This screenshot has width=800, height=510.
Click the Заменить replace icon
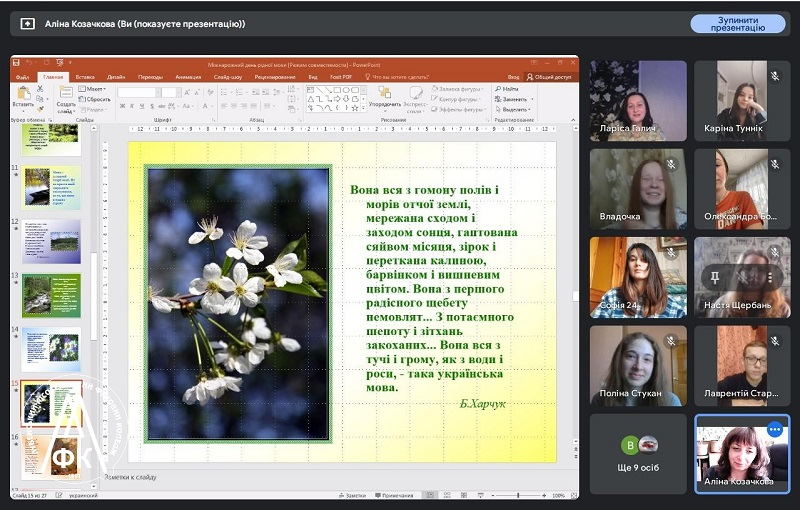tap(498, 99)
